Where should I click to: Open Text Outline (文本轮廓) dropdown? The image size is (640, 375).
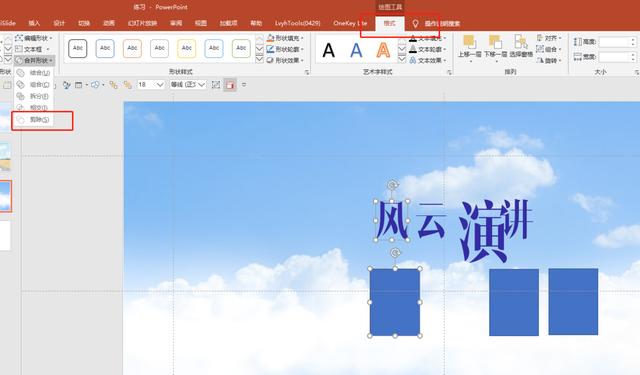pos(428,49)
